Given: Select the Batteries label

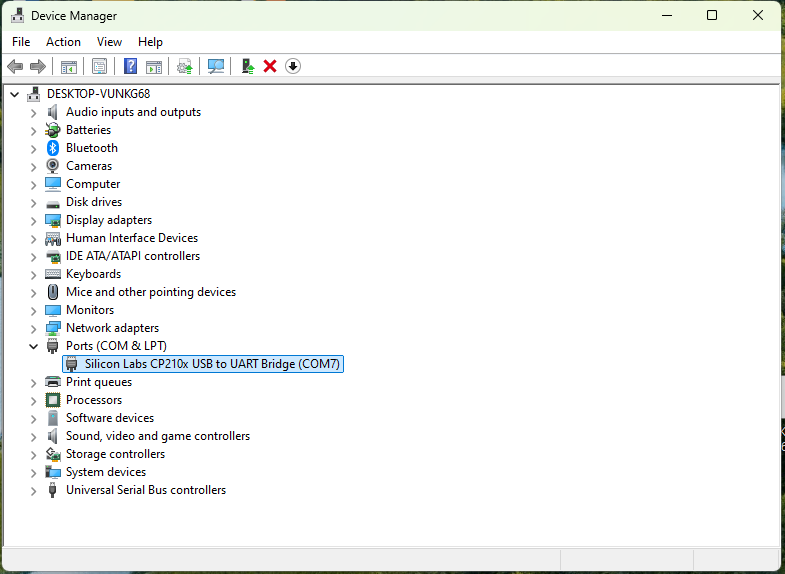Looking at the screenshot, I should [89, 130].
